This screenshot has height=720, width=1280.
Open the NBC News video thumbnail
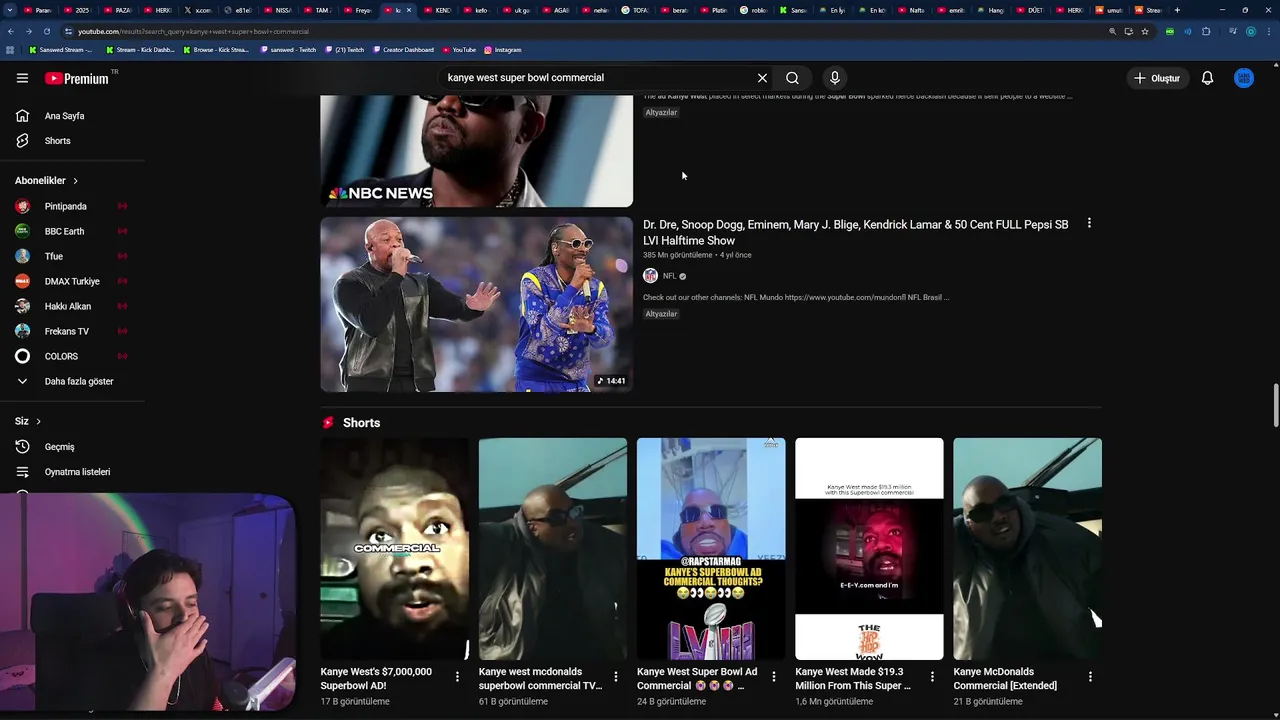coord(476,150)
